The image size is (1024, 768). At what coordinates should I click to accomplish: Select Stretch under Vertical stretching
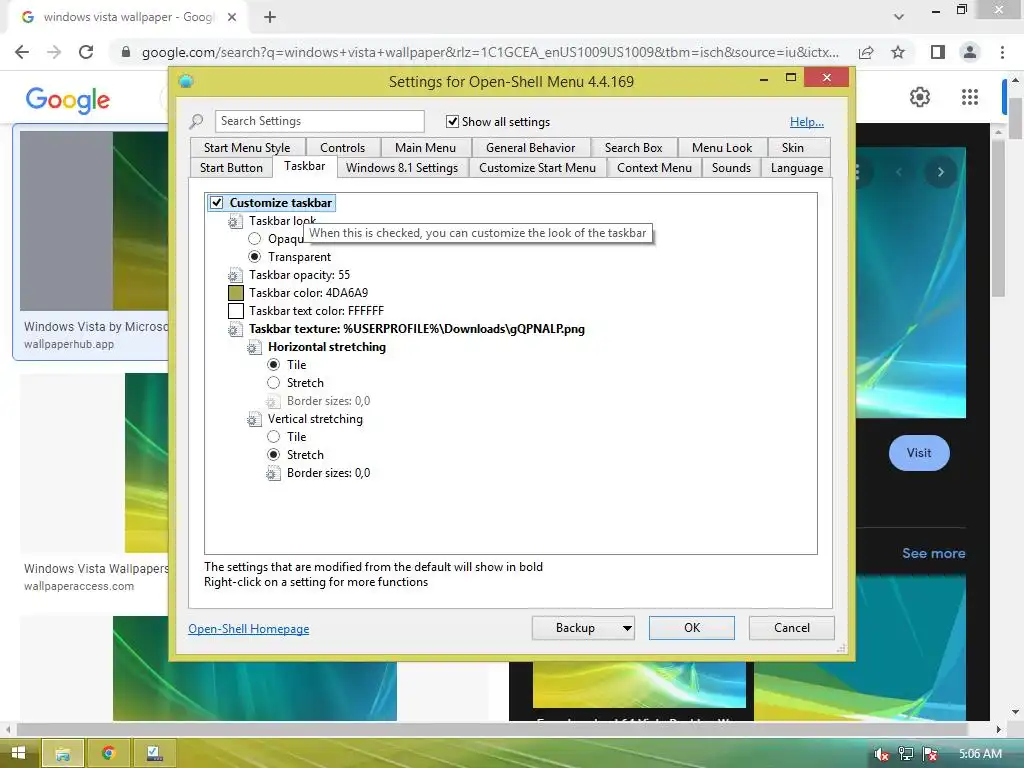coord(274,455)
